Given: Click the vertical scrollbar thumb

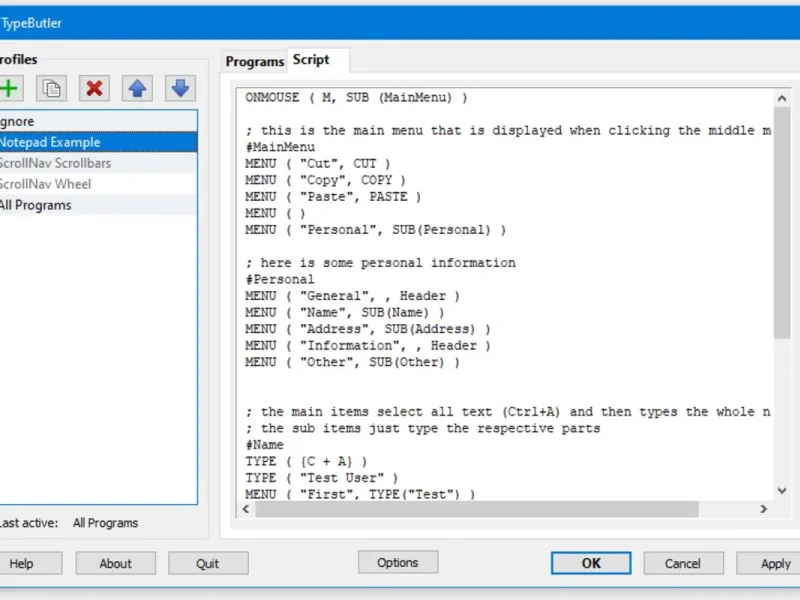Looking at the screenshot, I should [782, 223].
